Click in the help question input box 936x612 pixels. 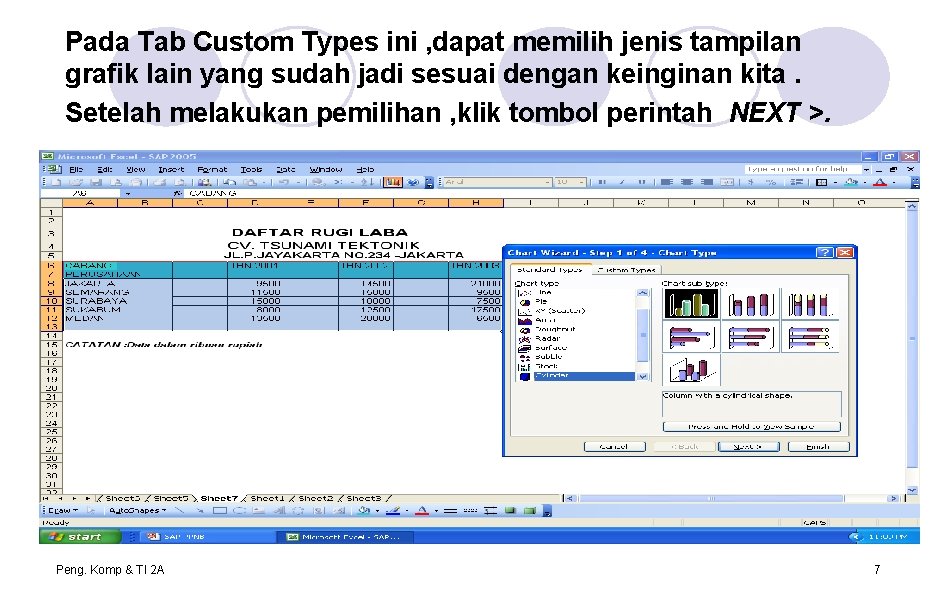pos(802,169)
